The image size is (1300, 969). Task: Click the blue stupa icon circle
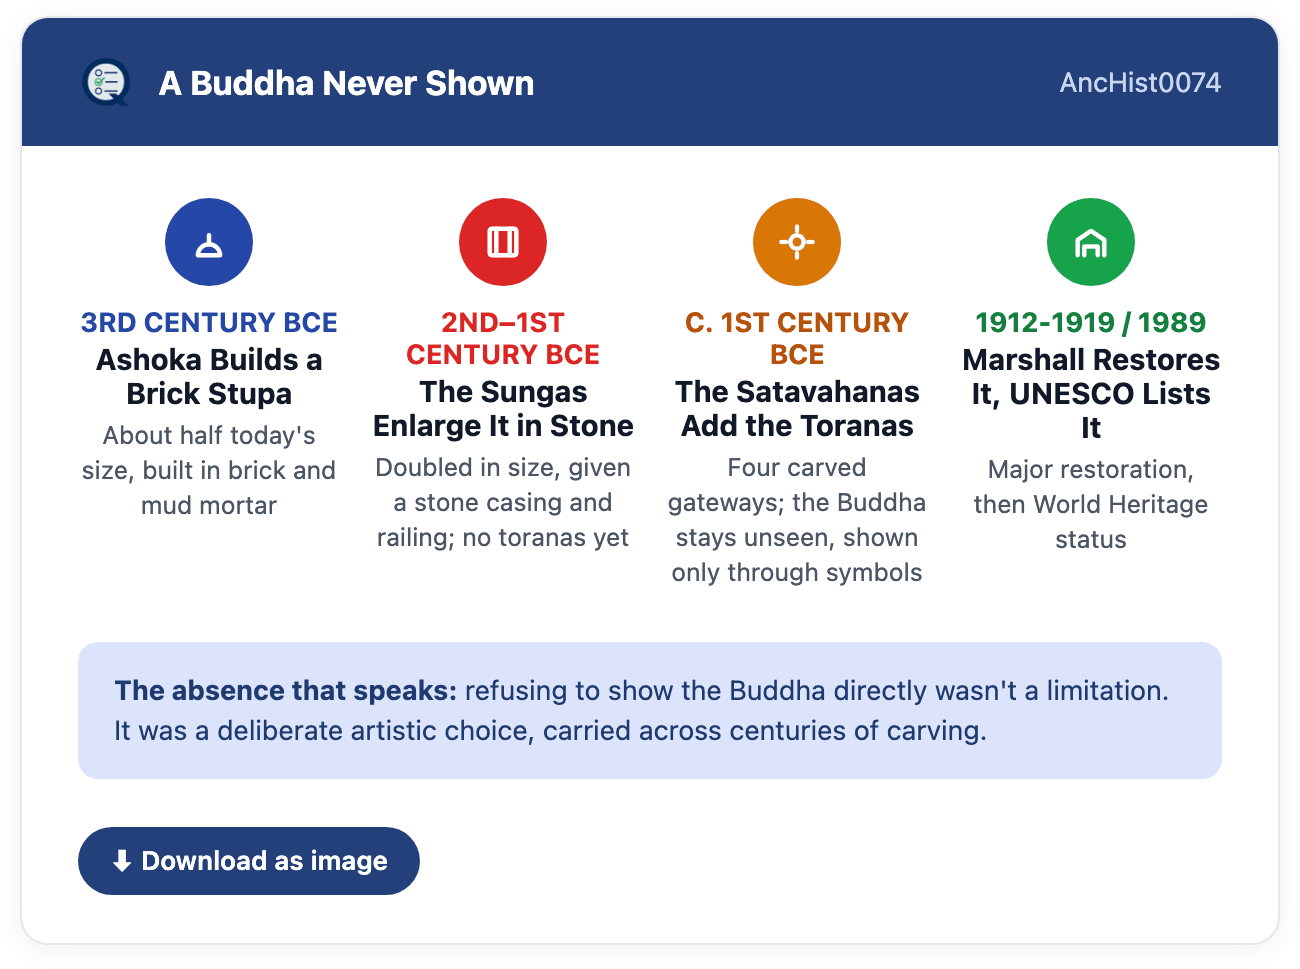pos(209,242)
